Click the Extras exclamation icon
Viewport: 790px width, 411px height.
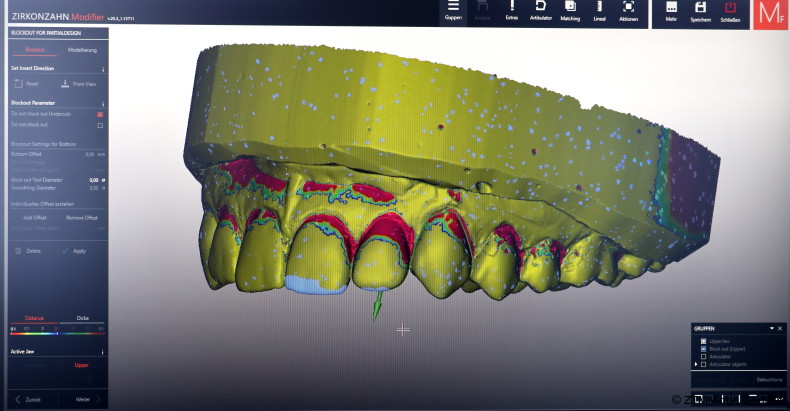coord(512,10)
